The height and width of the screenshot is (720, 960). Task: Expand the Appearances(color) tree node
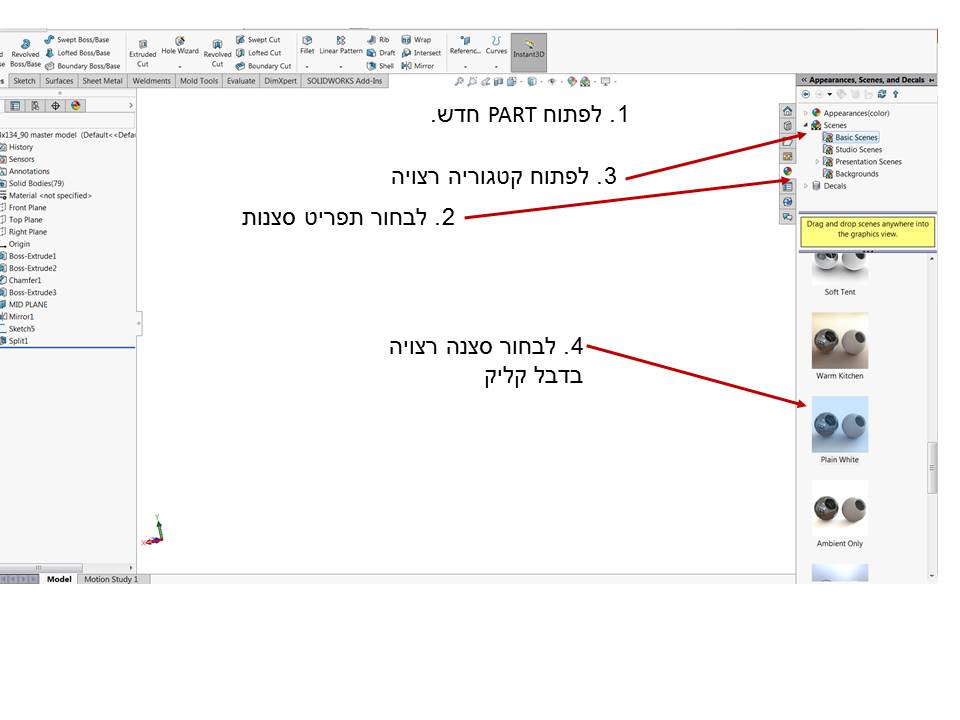(807, 113)
